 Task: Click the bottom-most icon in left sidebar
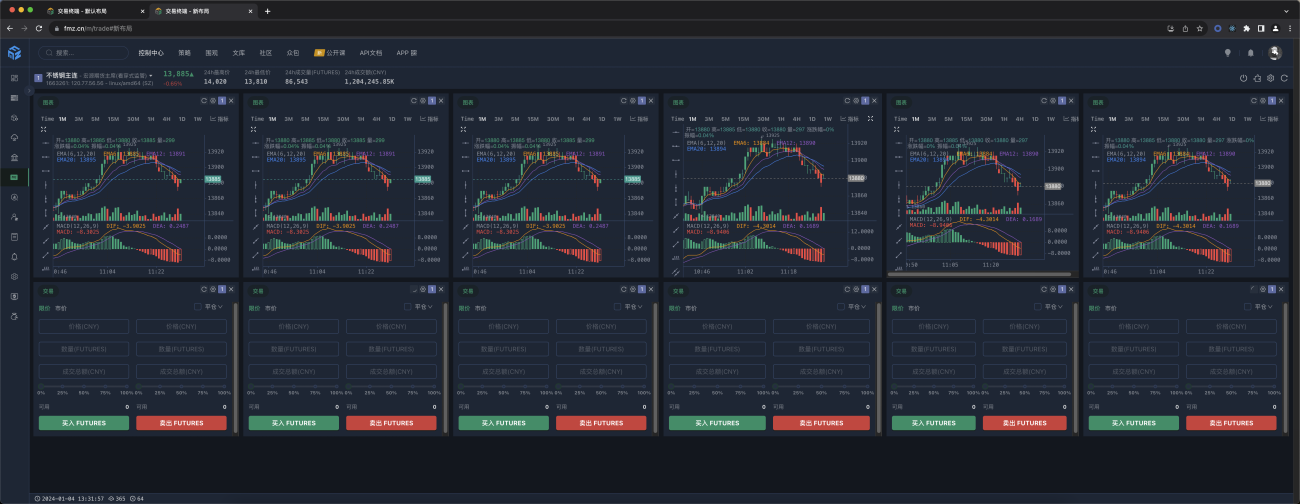click(15, 316)
